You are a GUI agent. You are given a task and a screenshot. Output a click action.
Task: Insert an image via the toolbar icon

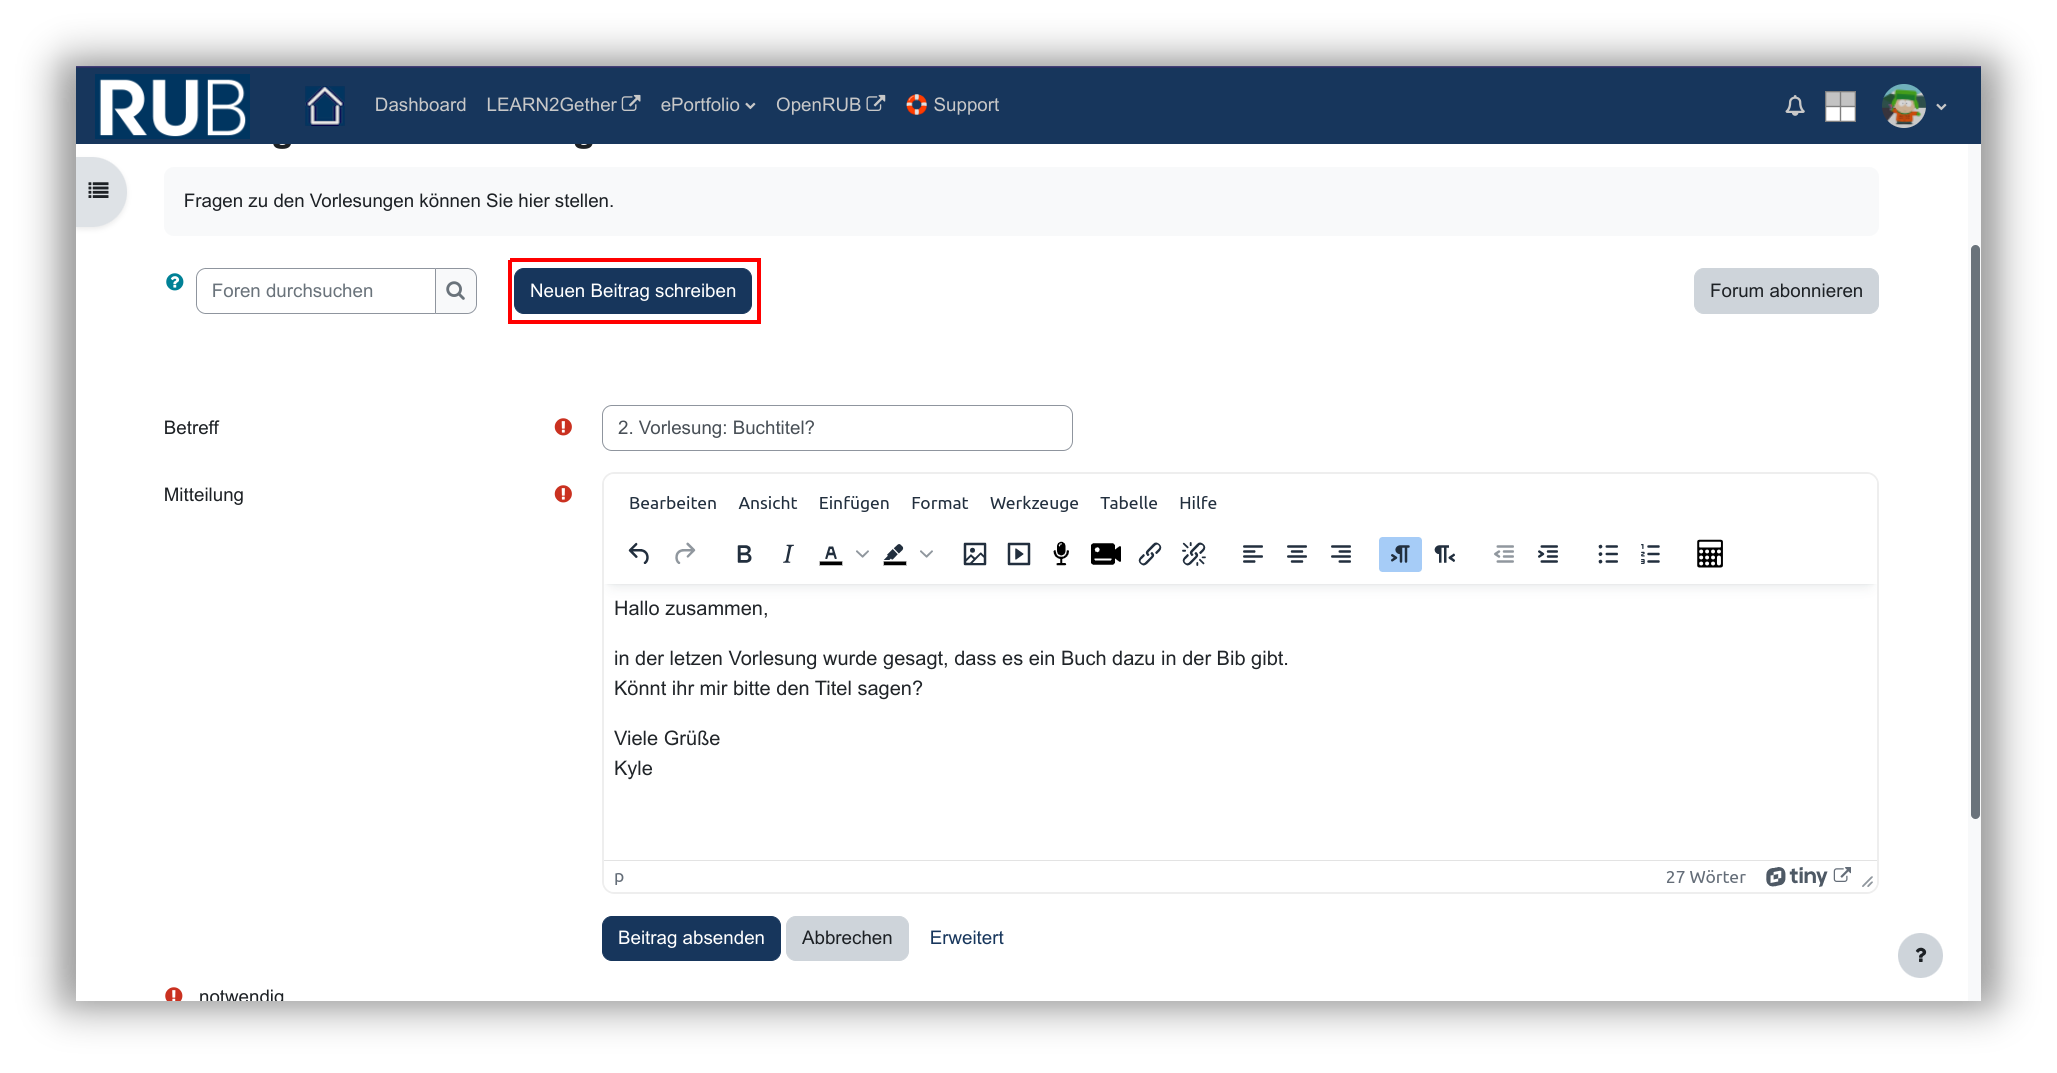tap(974, 554)
